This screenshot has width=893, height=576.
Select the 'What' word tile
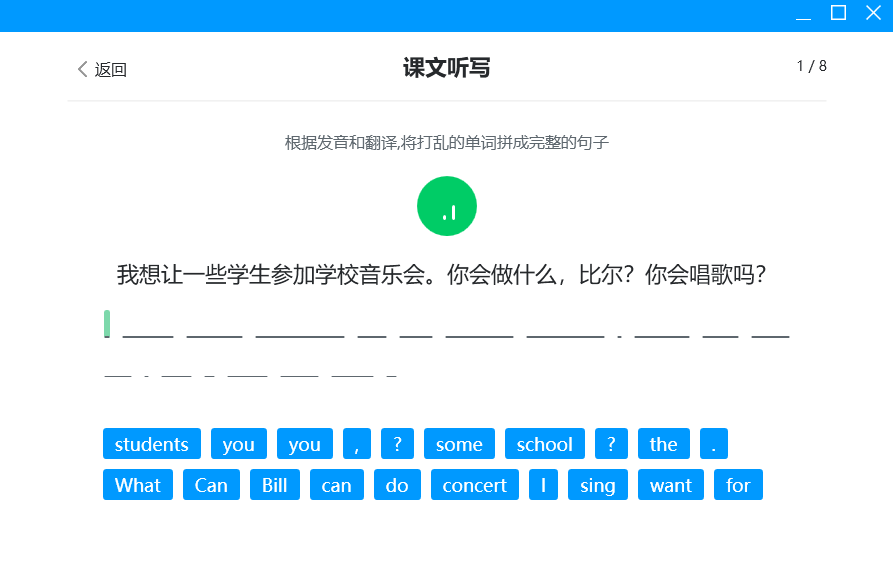point(138,485)
